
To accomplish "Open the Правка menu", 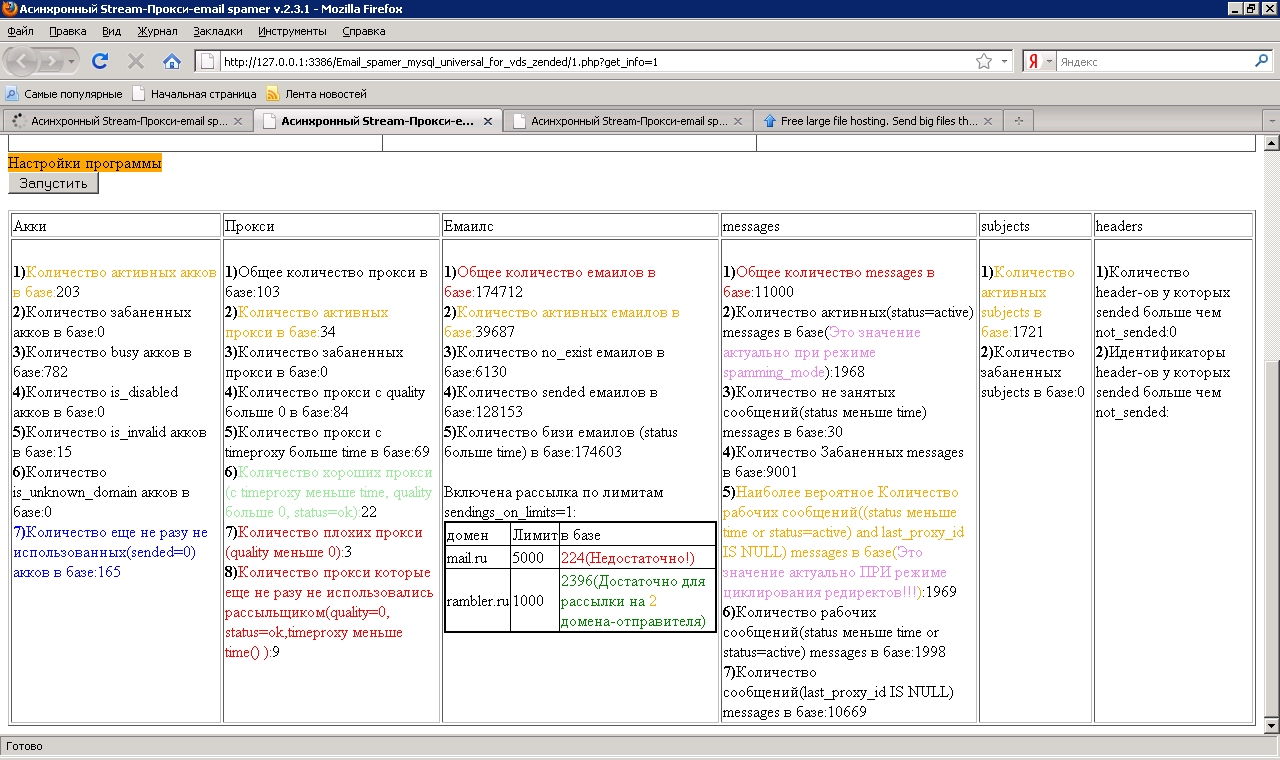I will click(68, 31).
